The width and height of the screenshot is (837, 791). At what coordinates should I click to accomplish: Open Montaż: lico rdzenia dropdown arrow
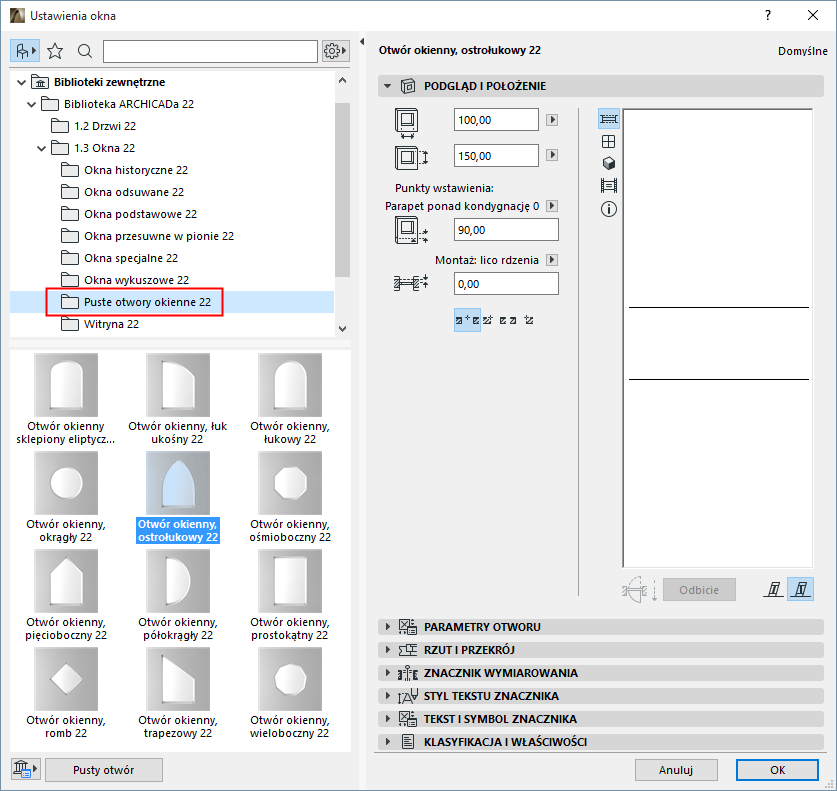click(552, 259)
